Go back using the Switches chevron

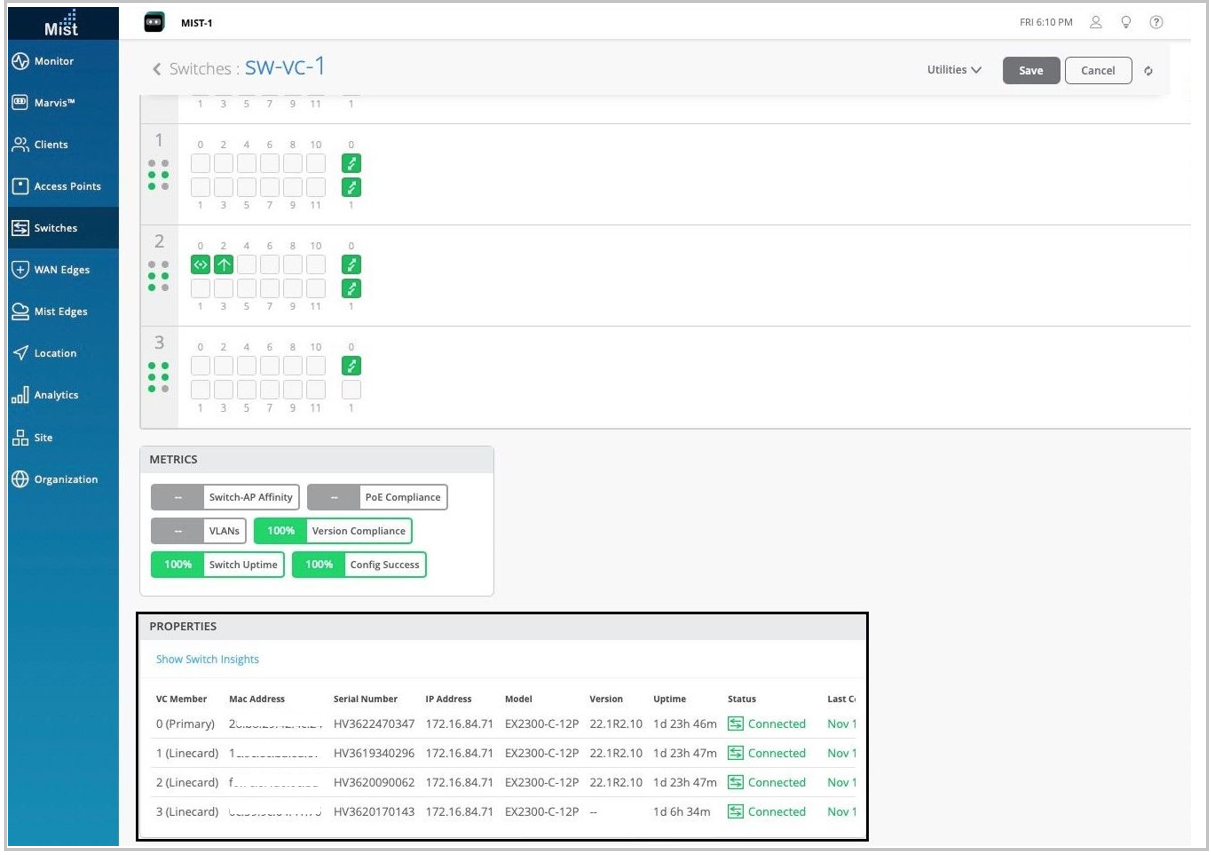point(156,69)
